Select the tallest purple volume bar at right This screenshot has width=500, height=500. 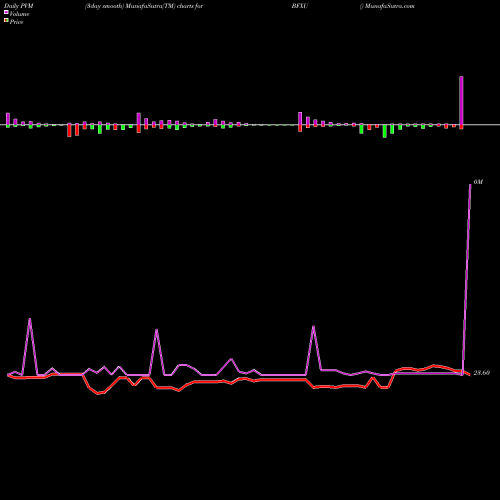point(461,101)
